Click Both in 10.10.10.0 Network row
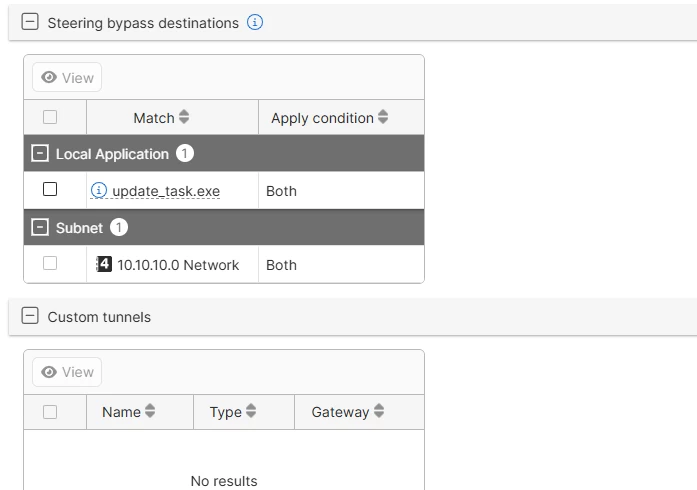697x490 pixels. pyautogui.click(x=281, y=265)
